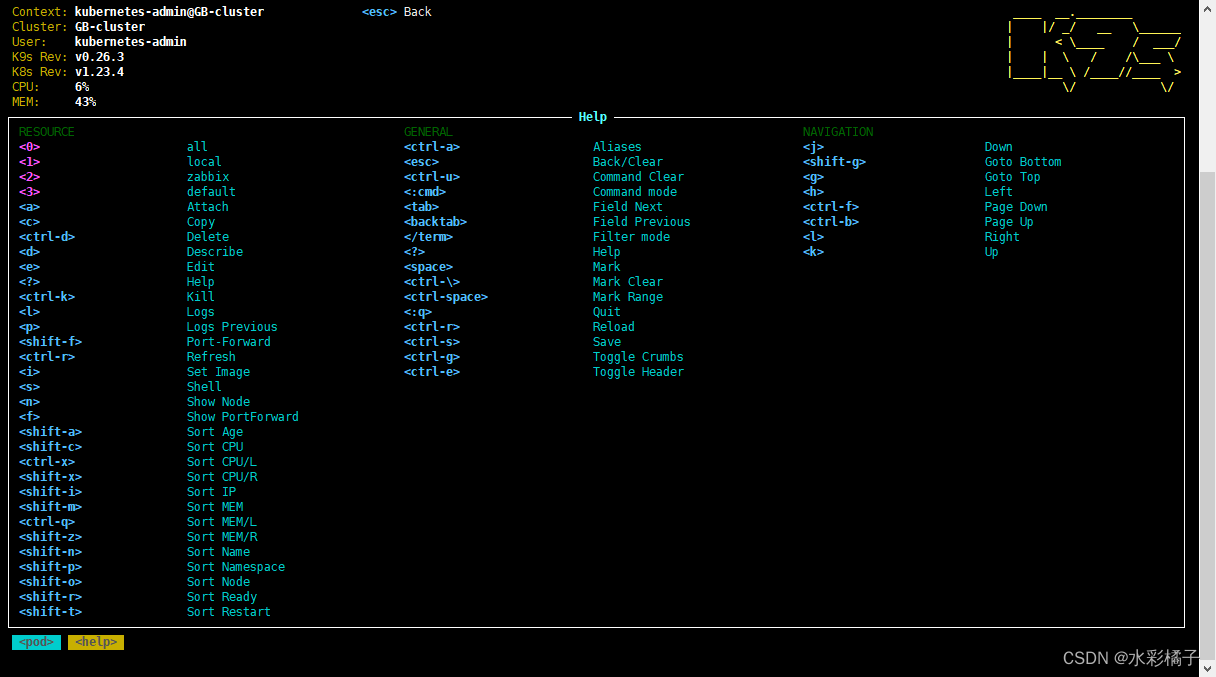The height and width of the screenshot is (677, 1216).
Task: Click the Sort MEM/L entry
Action: [222, 522]
